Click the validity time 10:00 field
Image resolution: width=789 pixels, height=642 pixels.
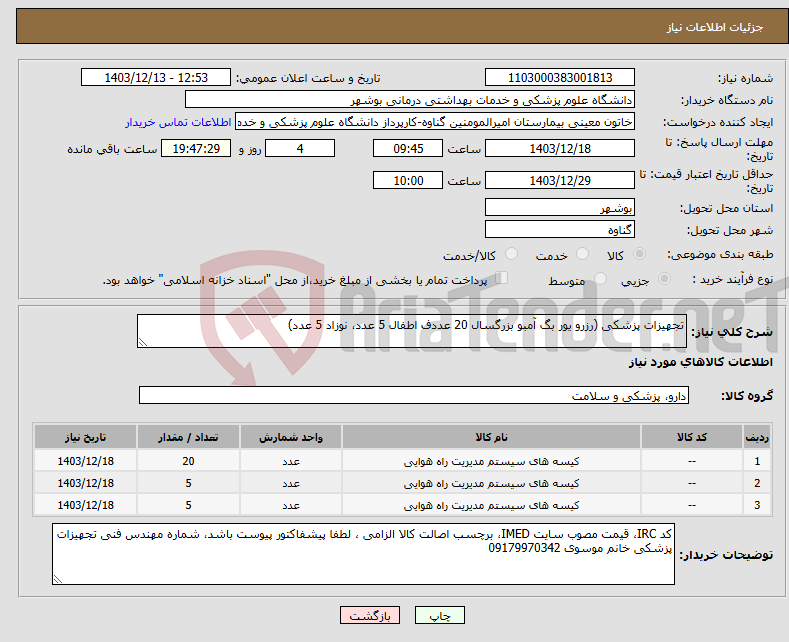(408, 180)
